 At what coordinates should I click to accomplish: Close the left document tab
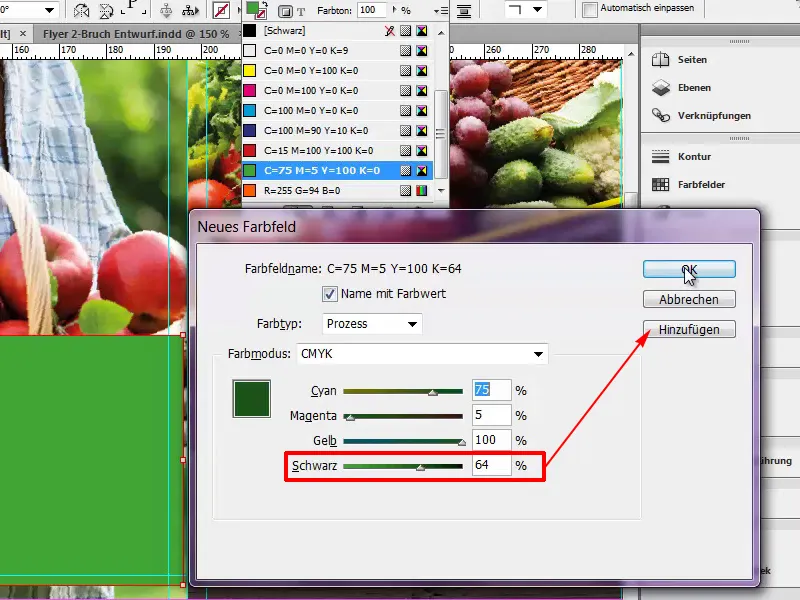[23, 34]
